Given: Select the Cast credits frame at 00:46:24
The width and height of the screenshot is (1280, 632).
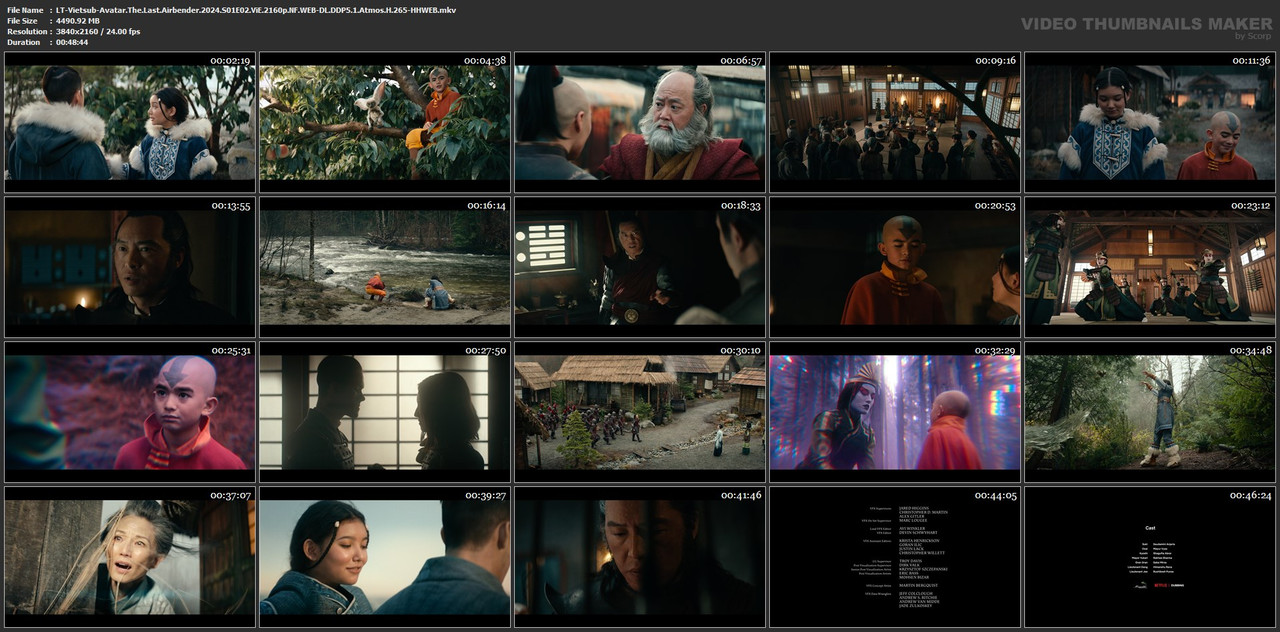Looking at the screenshot, I should (x=1150, y=557).
